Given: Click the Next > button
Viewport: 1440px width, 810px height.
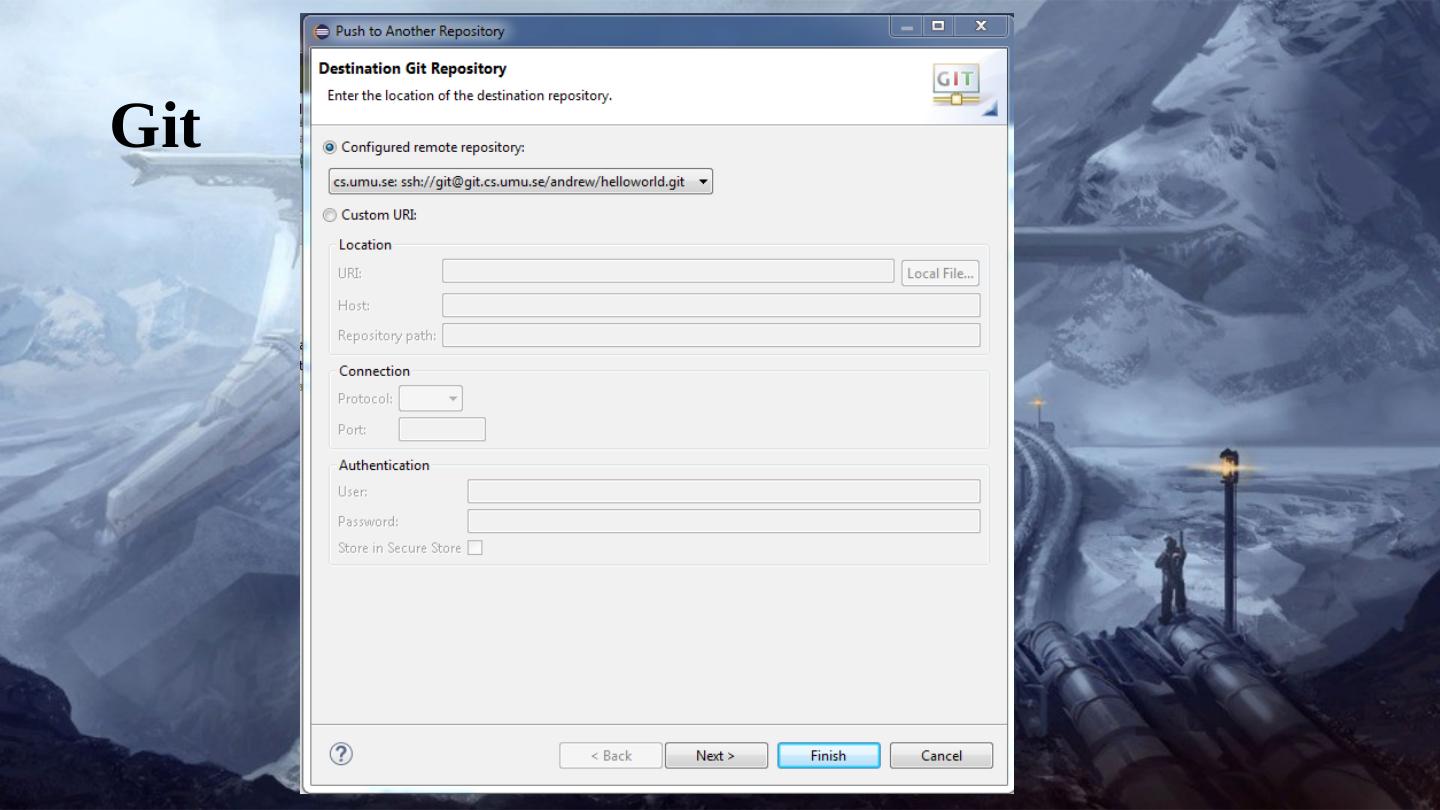Looking at the screenshot, I should [716, 756].
